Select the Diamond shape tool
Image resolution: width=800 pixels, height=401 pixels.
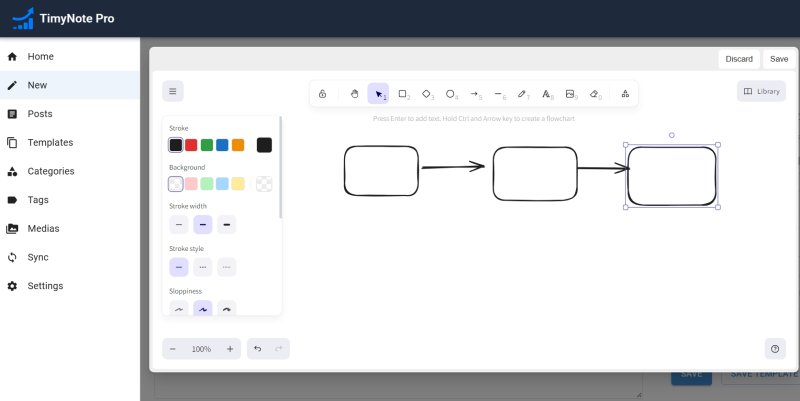pos(427,94)
